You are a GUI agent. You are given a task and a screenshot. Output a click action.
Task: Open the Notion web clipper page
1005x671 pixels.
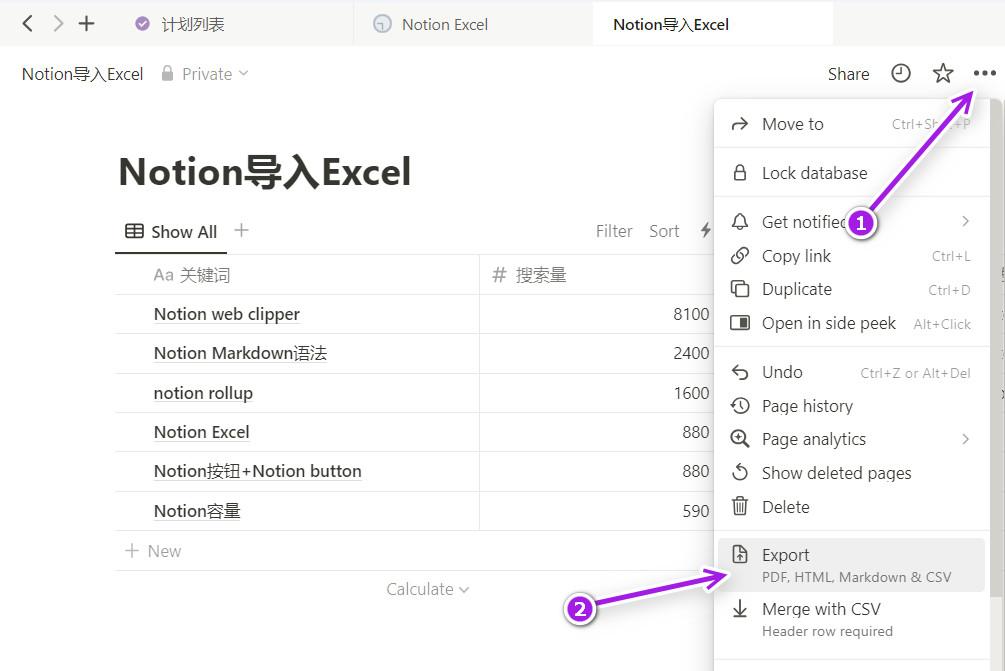click(x=227, y=314)
